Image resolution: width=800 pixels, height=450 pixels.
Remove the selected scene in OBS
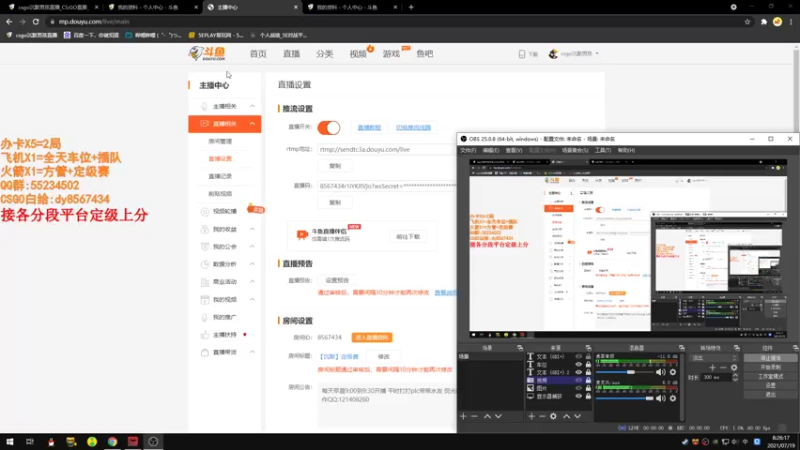pos(474,416)
